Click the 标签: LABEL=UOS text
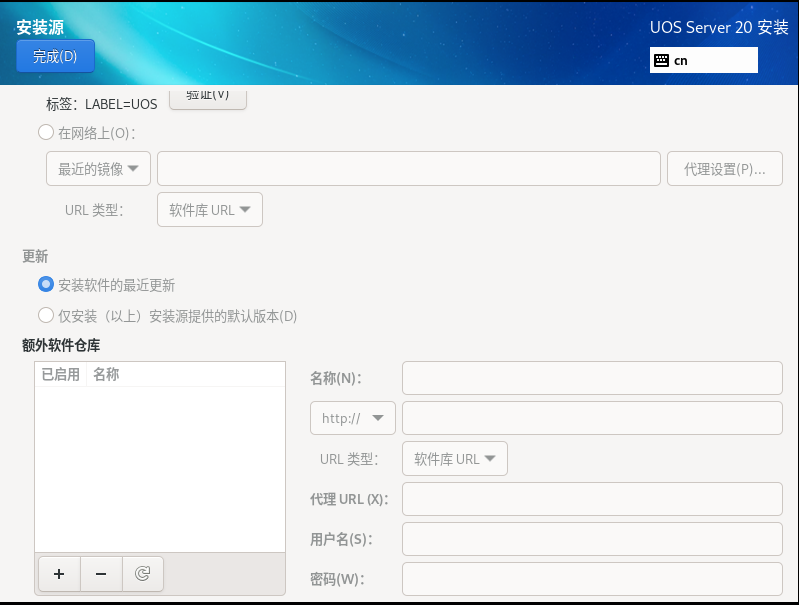The height and width of the screenshot is (605, 799). click(101, 104)
